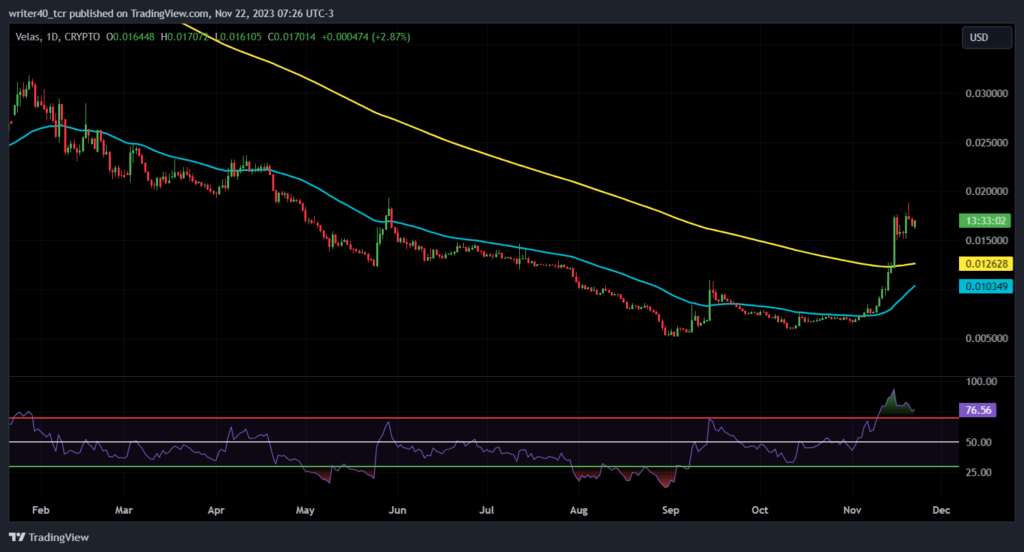
Task: Select the Velas, 1D, CRYPTO symbol label
Action: point(57,37)
